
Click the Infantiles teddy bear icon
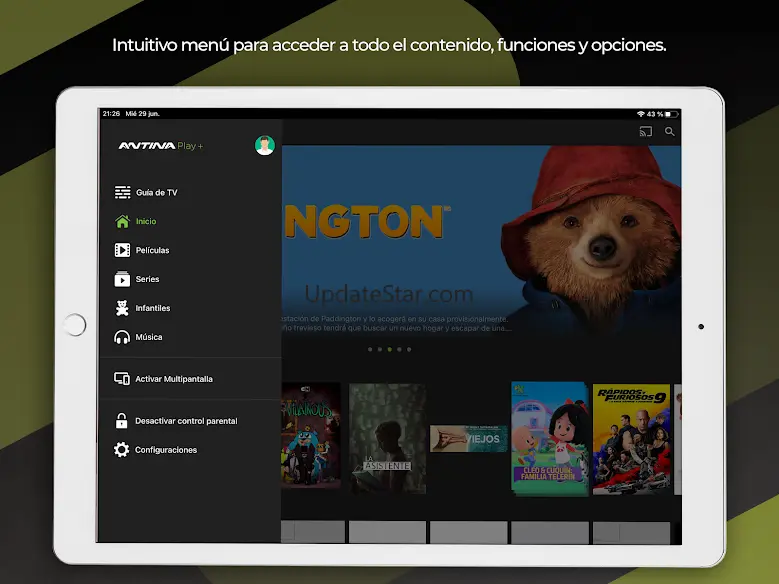122,308
